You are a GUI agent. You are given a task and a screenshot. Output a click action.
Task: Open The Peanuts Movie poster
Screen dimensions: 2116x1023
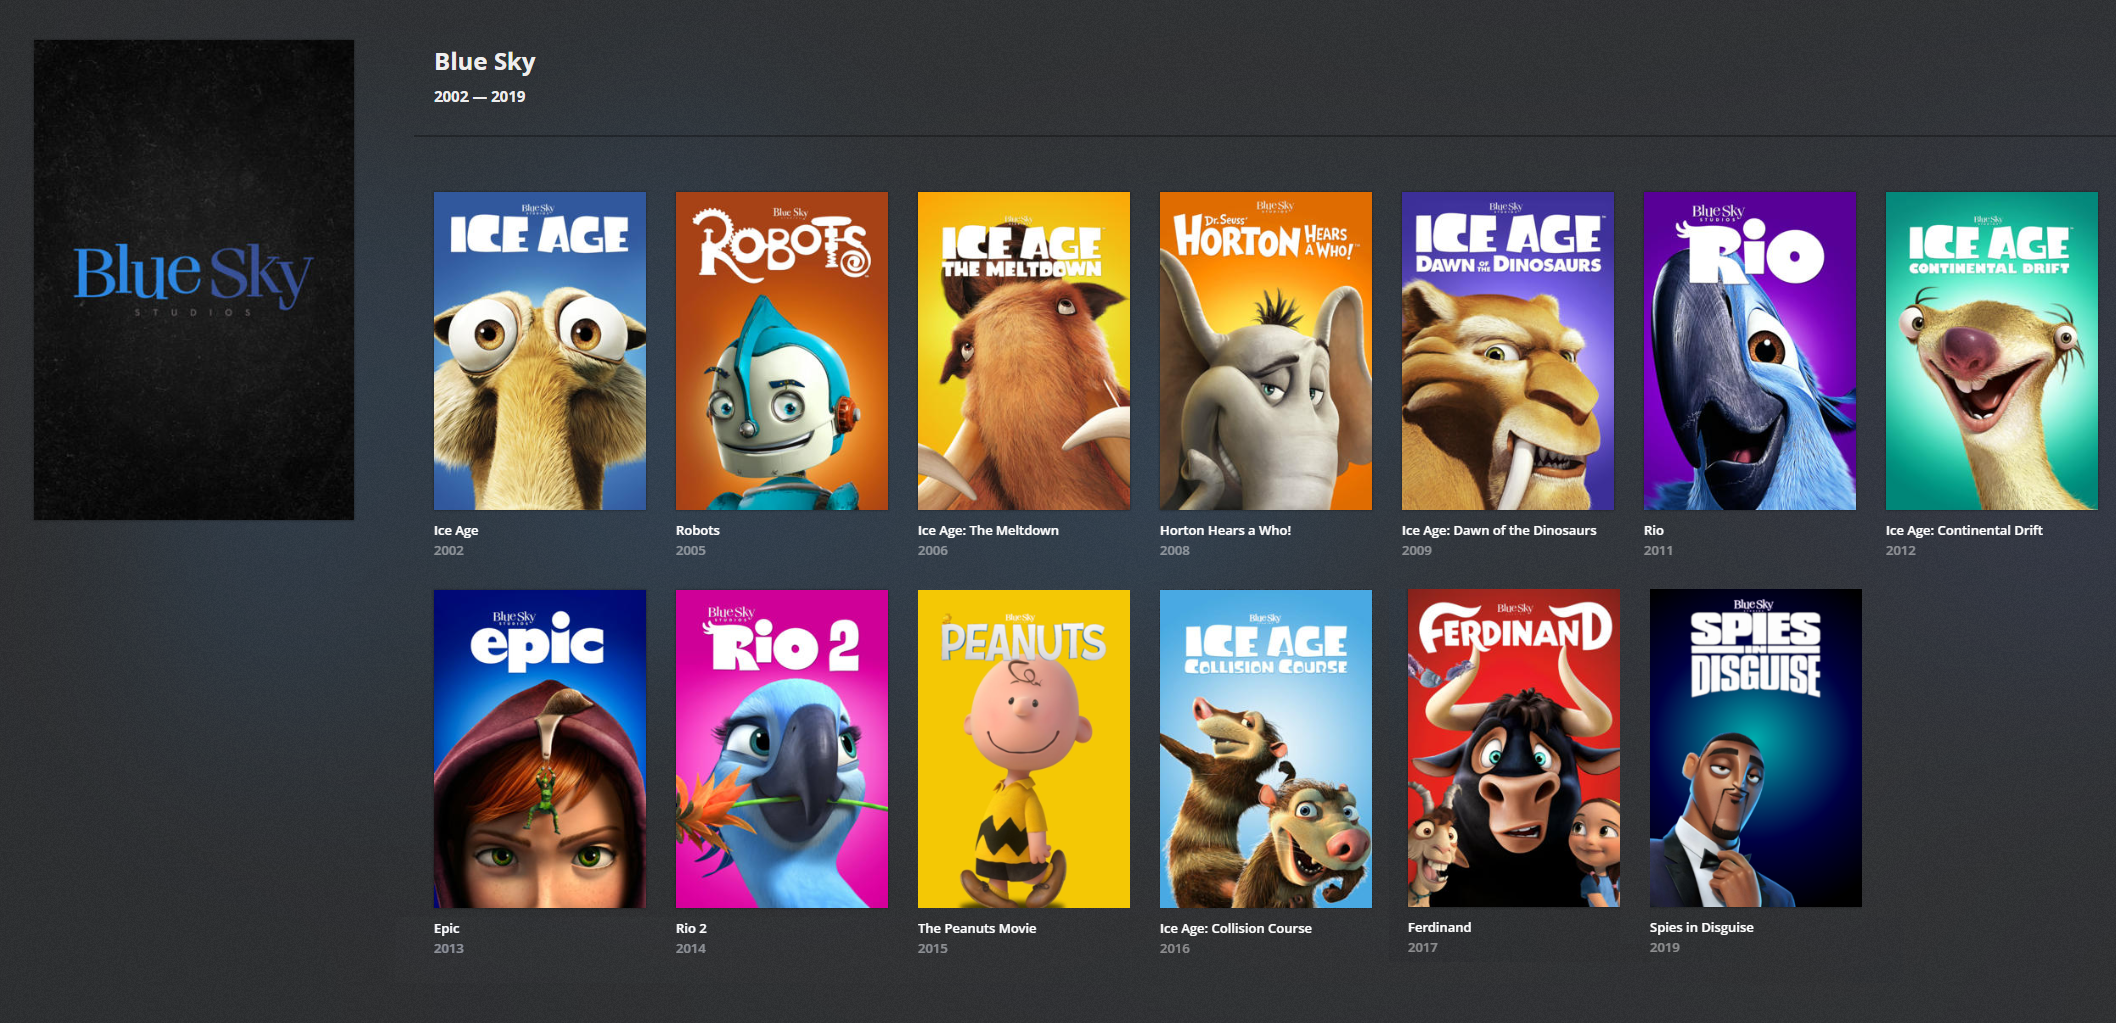coord(1024,749)
